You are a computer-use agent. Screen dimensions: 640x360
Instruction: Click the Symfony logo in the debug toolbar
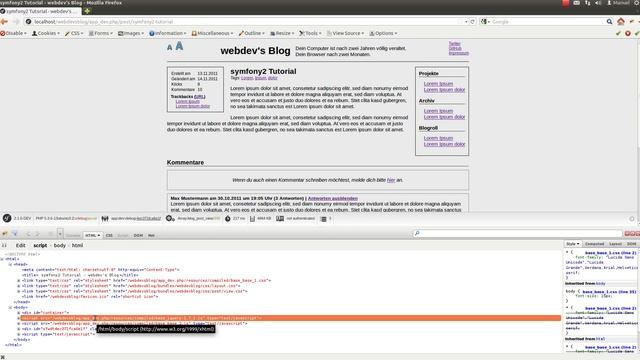(7, 218)
